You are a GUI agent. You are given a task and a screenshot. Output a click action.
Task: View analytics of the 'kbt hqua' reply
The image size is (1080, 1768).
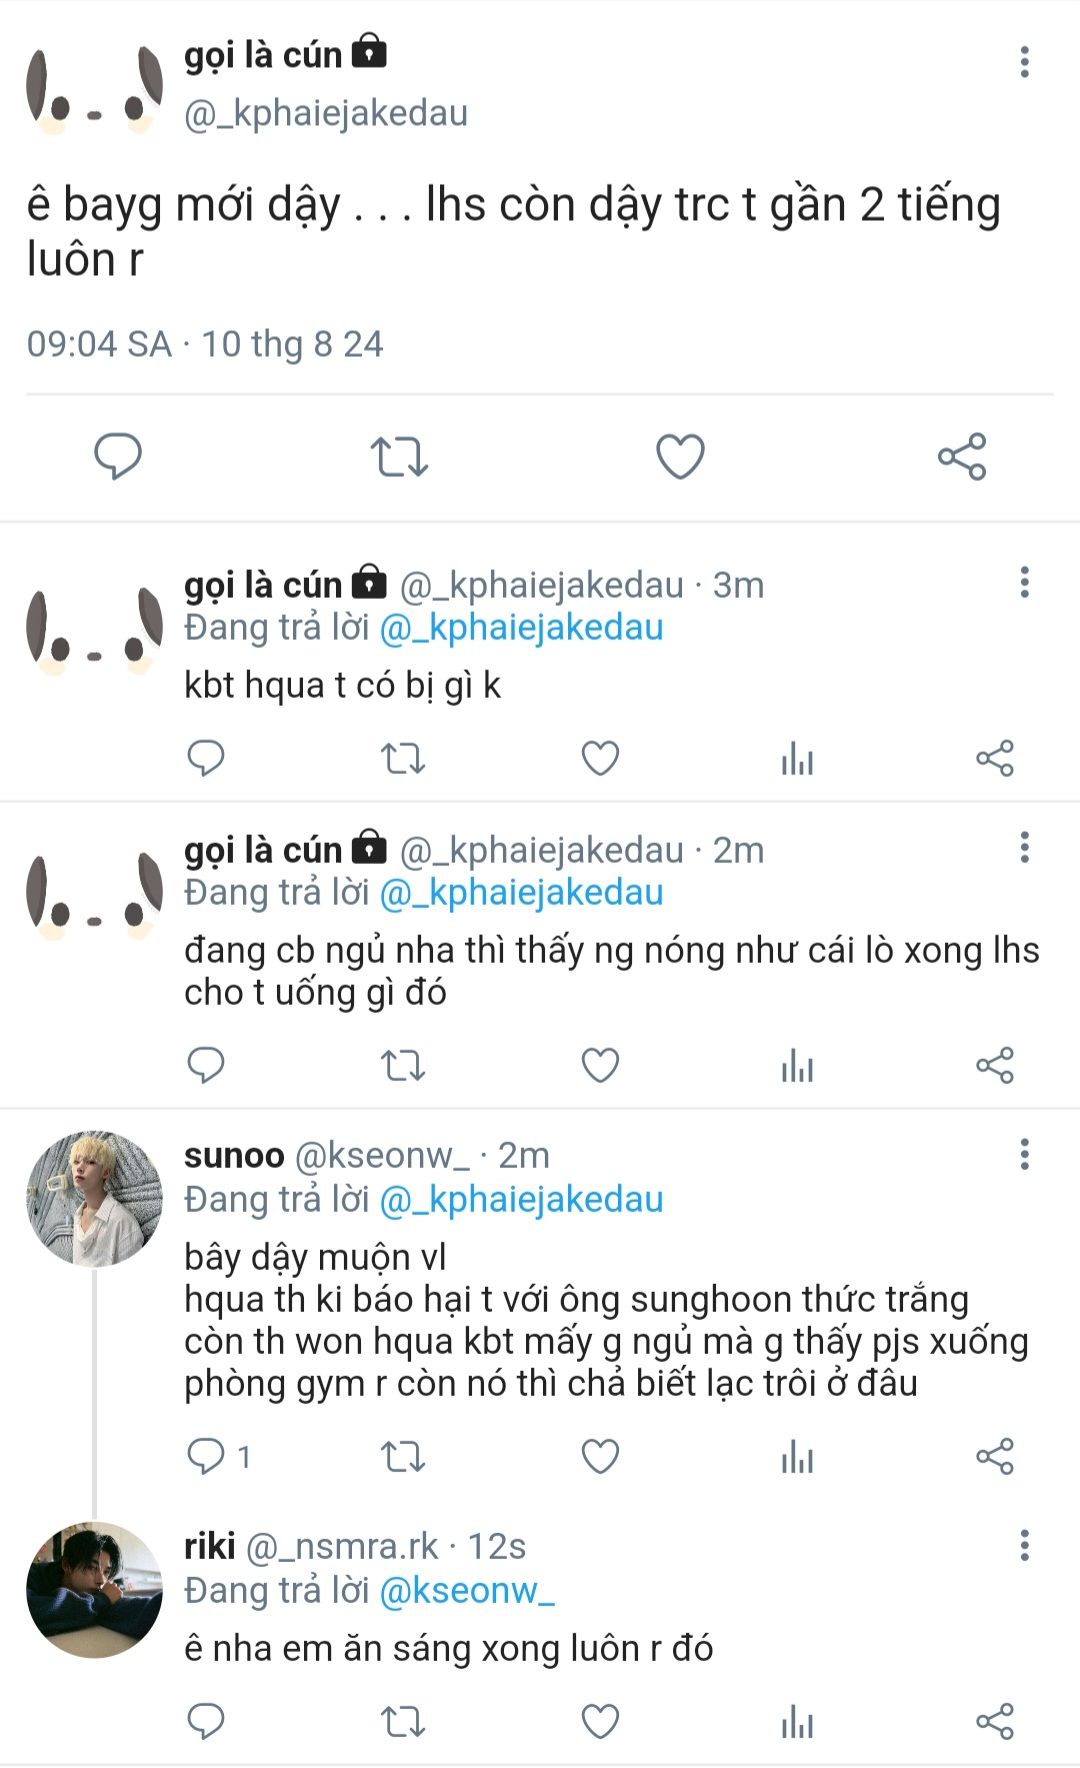click(797, 759)
